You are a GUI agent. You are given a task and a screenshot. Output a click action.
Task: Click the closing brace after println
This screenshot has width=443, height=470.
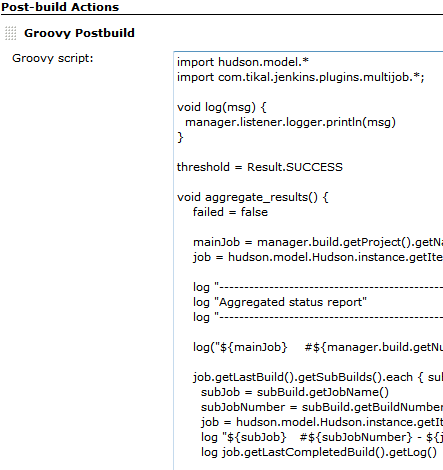[x=180, y=137]
